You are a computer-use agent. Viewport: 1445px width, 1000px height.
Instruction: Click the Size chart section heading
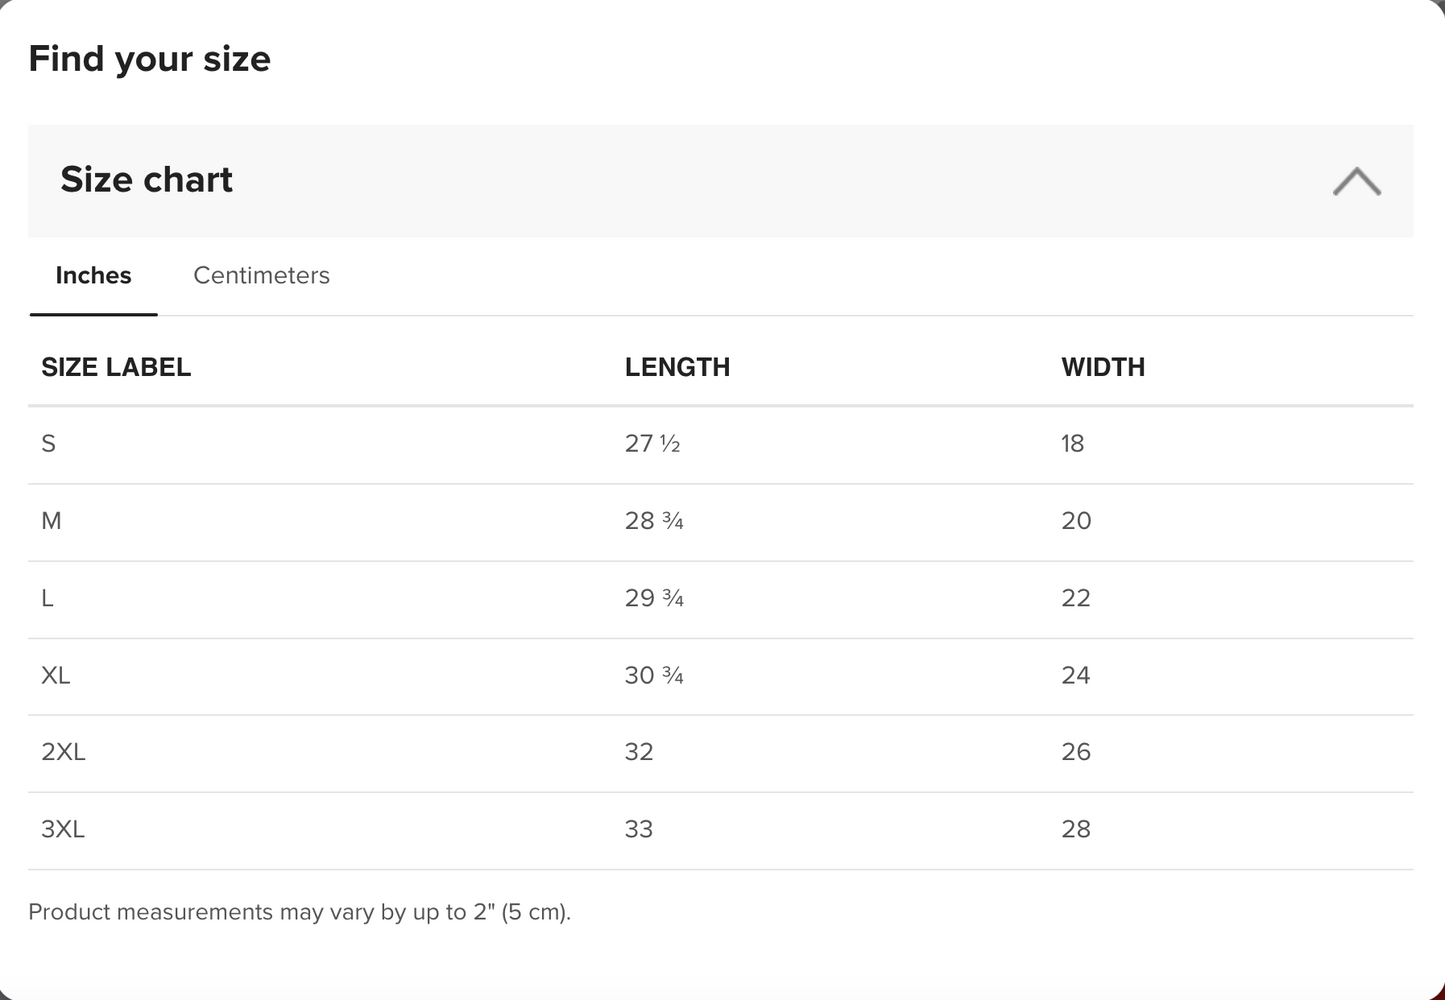[146, 180]
